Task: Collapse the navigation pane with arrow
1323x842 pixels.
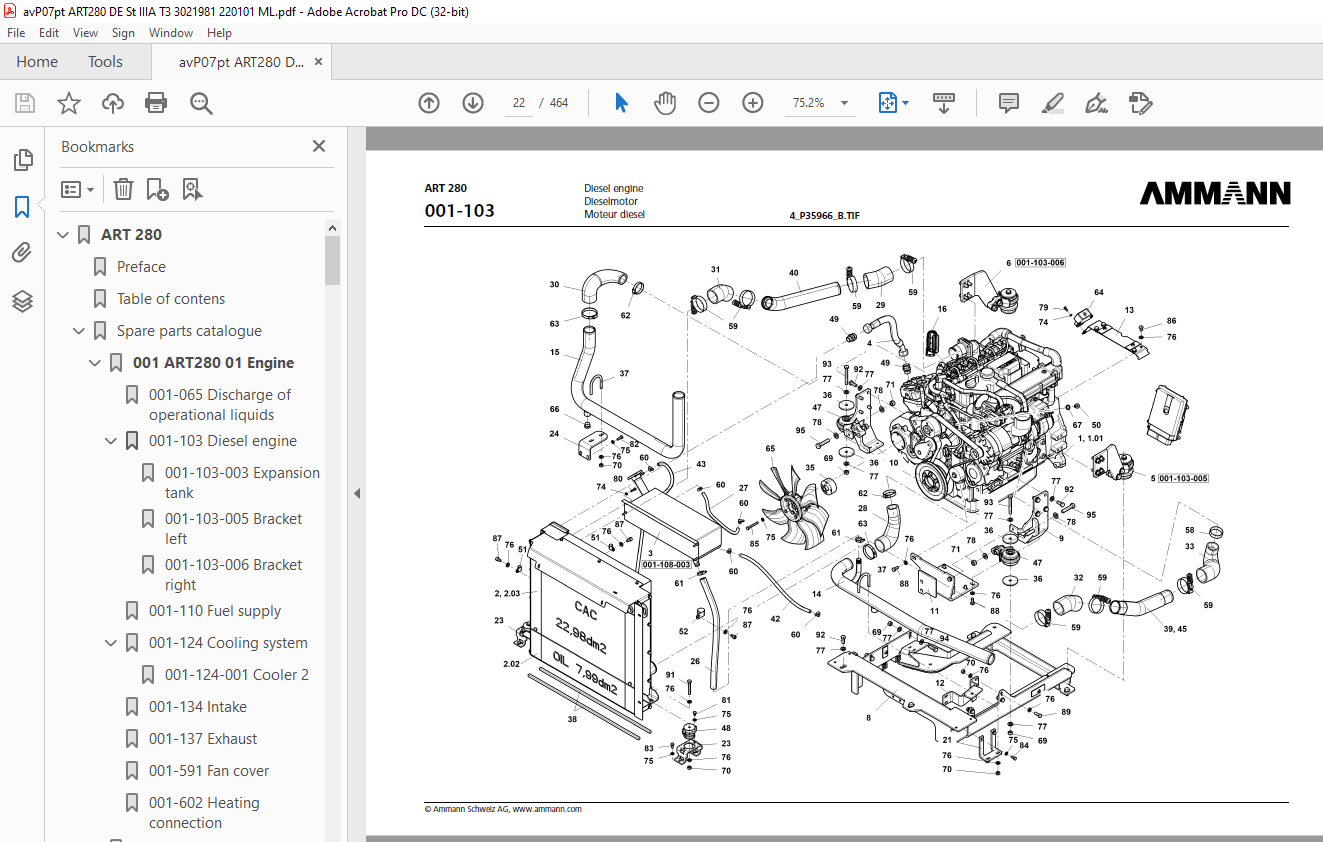Action: [x=357, y=493]
